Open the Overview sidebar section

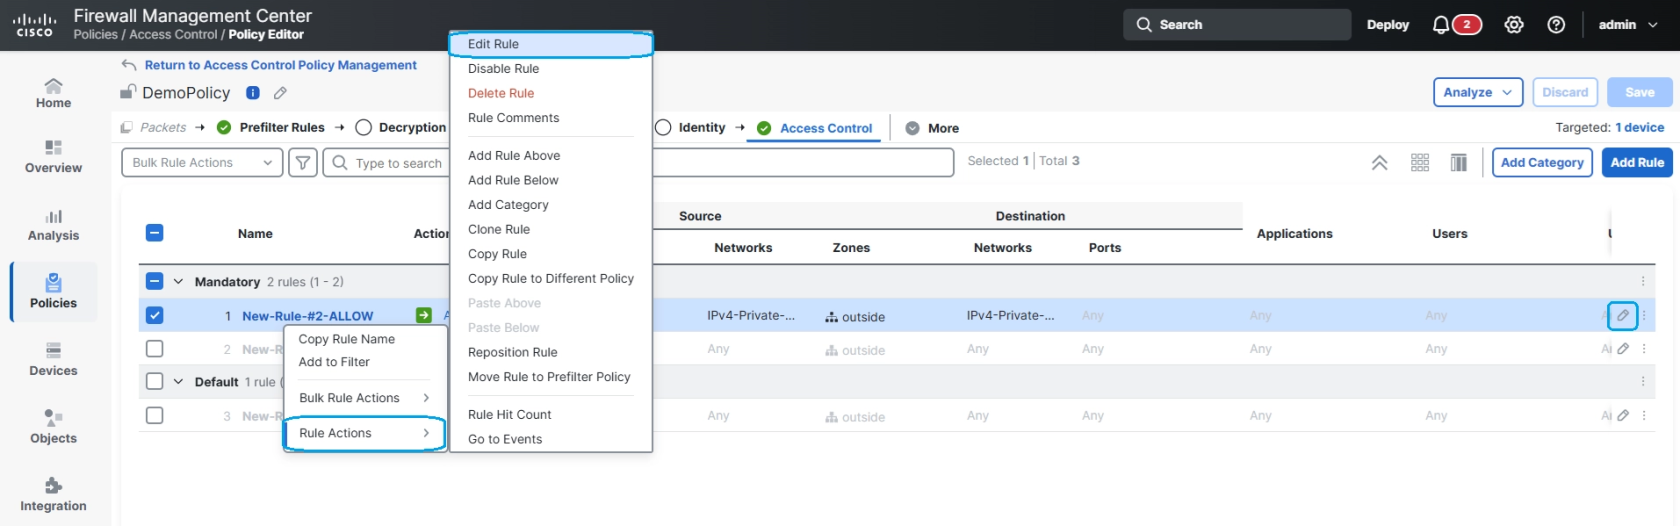coord(53,157)
